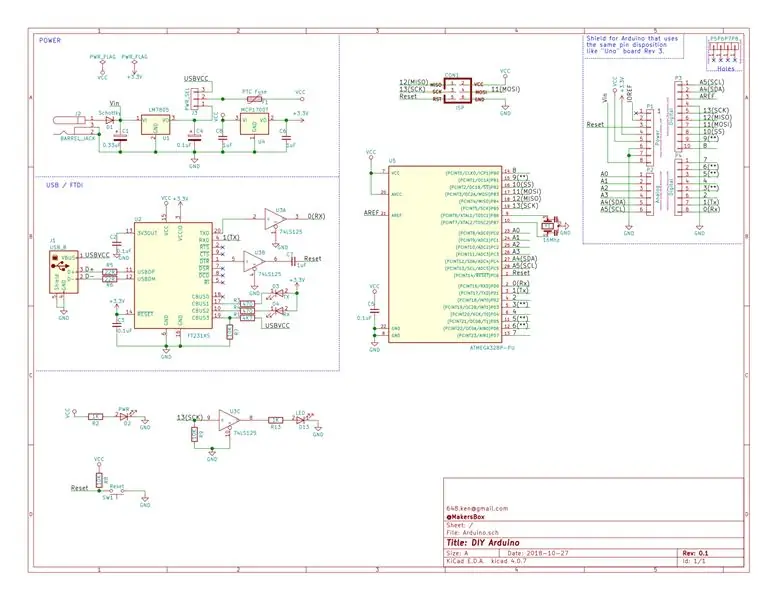The height and width of the screenshot is (600, 777).
Task: Click the barrel jack connector J2
Action: pyautogui.click(x=74, y=127)
